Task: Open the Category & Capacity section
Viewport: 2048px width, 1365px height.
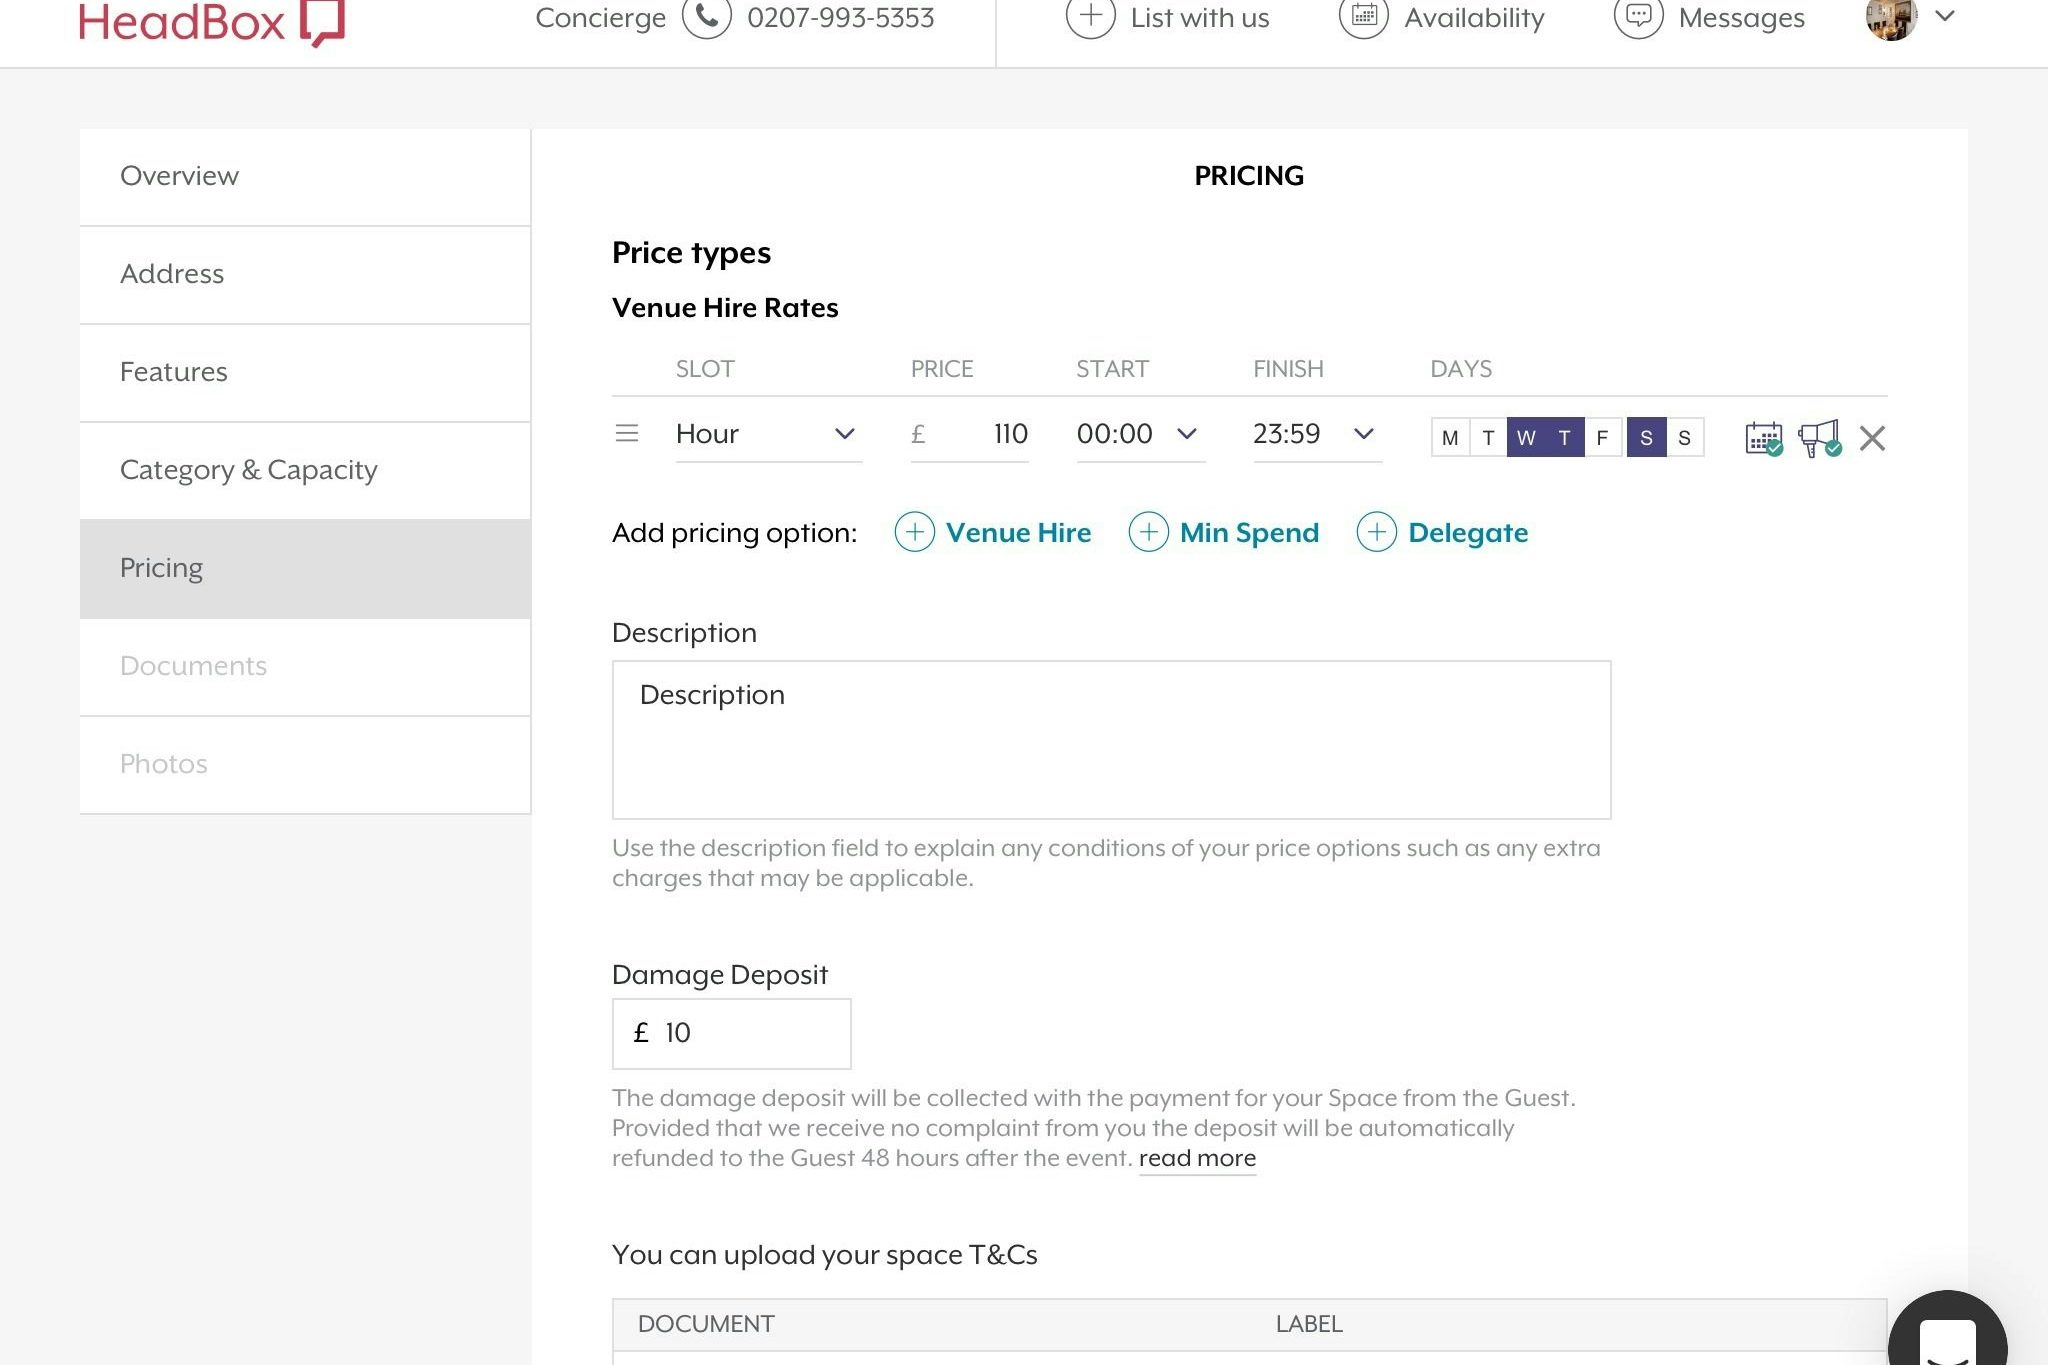Action: tap(249, 470)
